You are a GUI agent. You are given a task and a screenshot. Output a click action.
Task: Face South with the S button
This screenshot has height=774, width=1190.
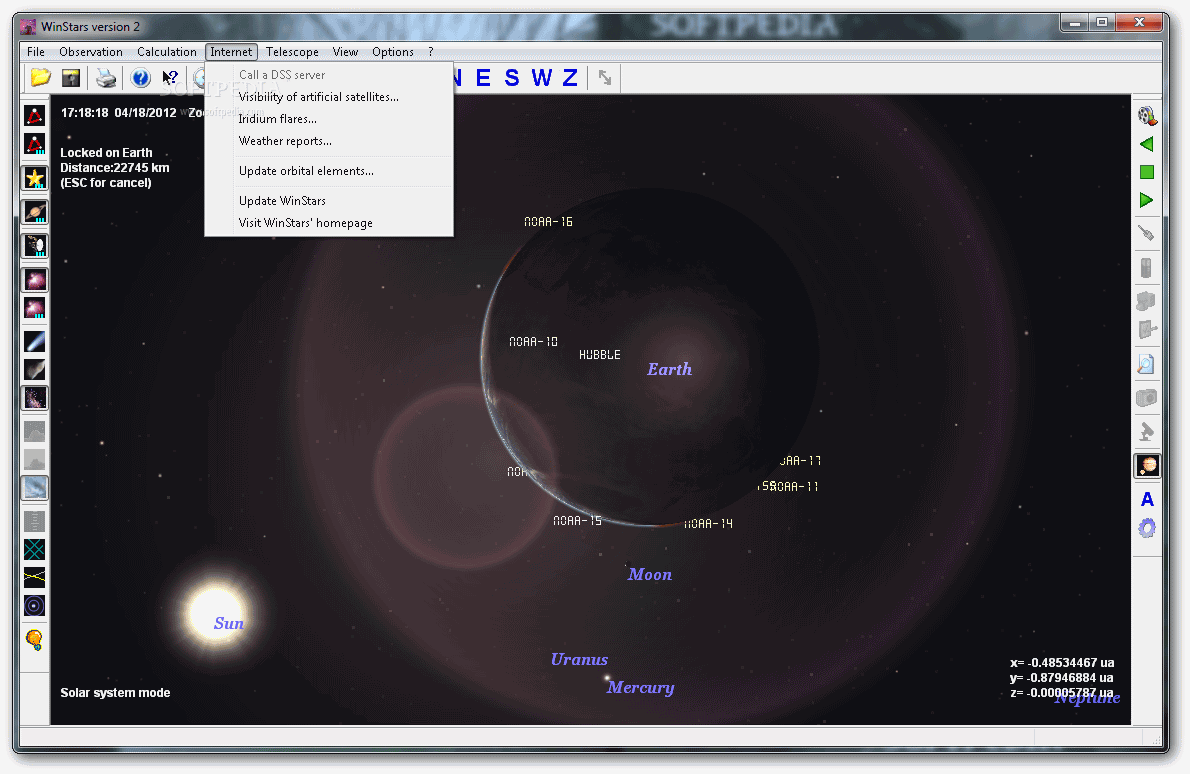tap(512, 77)
